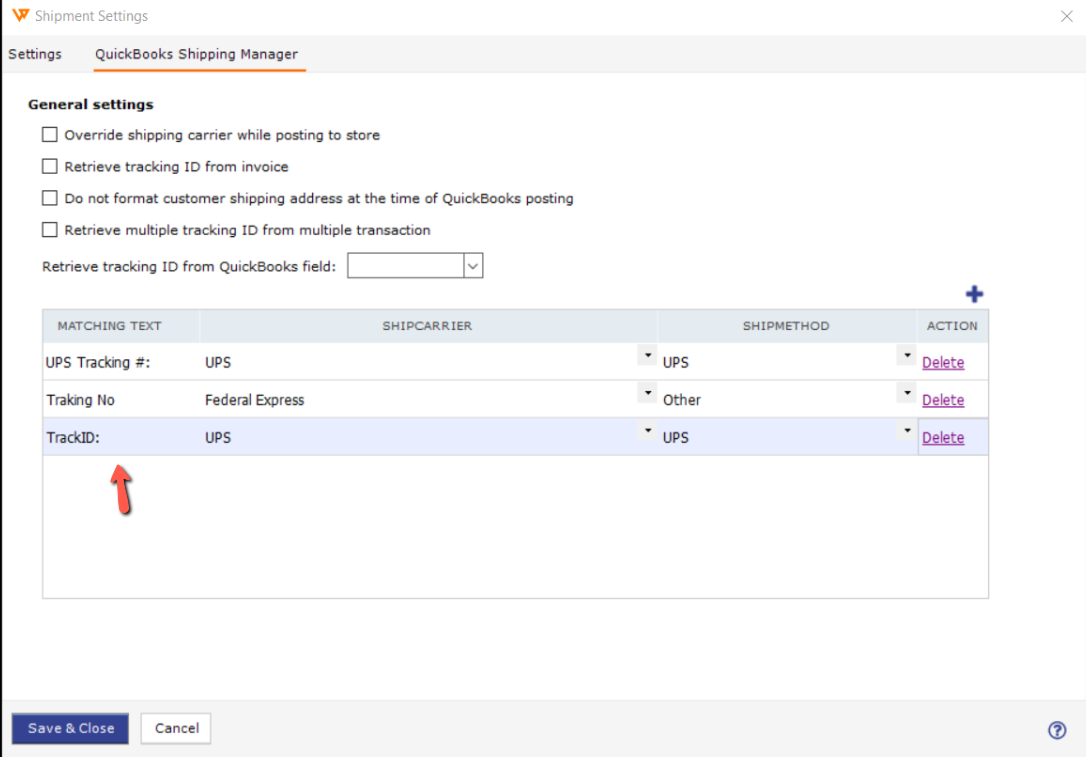Close the Shipment Settings window
Viewport: 1086px width, 757px height.
[x=1066, y=16]
